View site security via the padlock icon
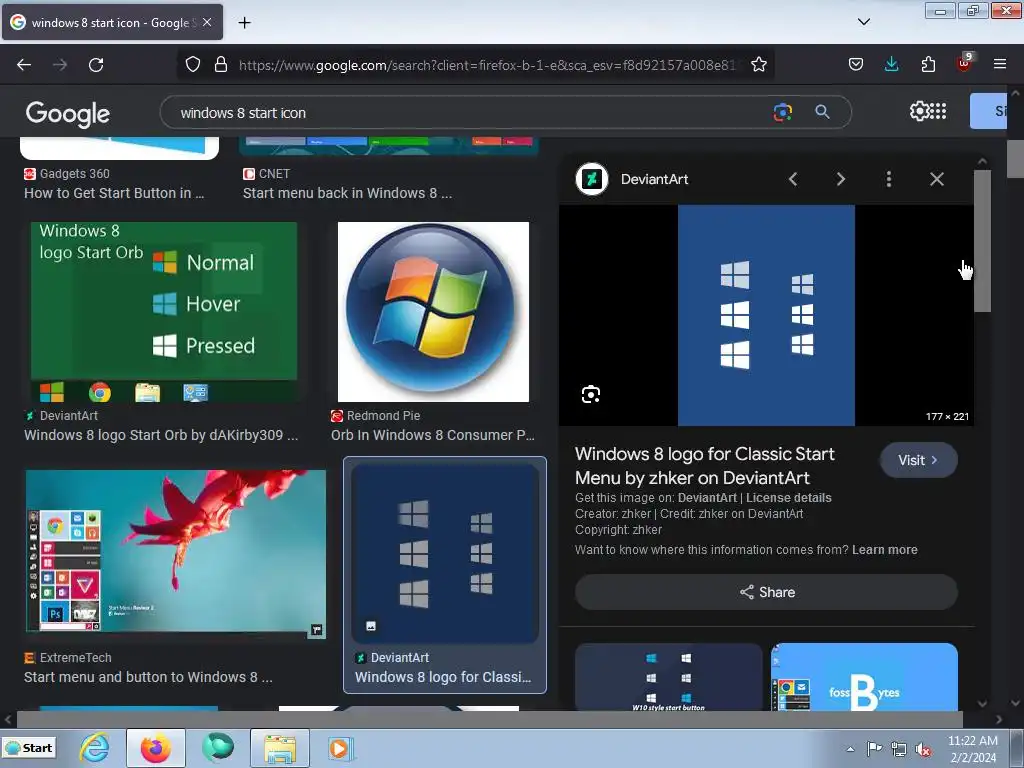 pyautogui.click(x=221, y=65)
